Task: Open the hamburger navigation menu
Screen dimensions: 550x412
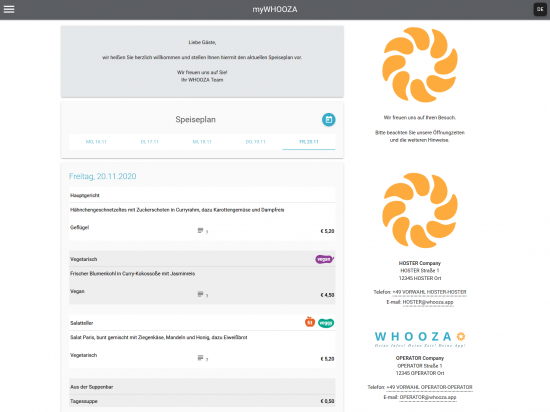Action: (x=9, y=9)
